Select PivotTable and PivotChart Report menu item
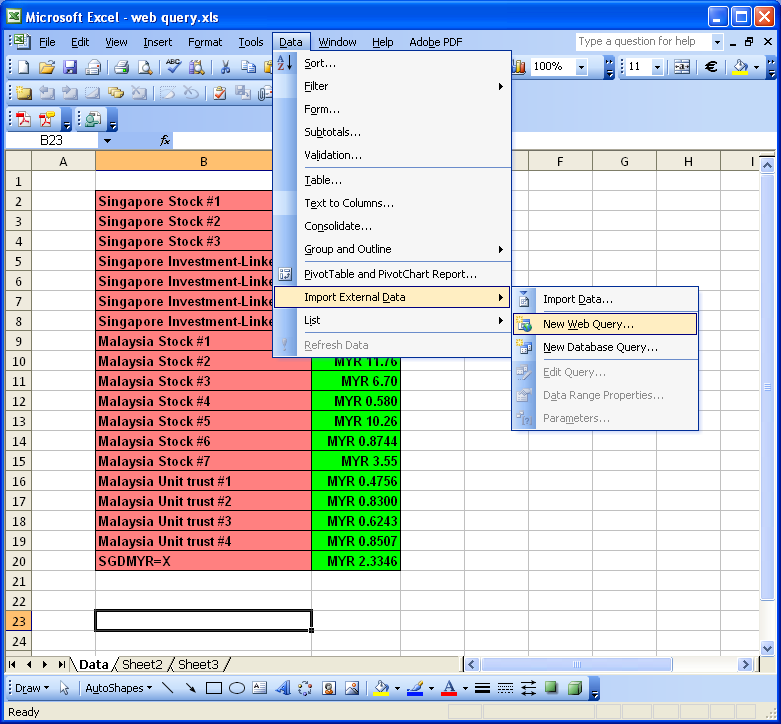The height and width of the screenshot is (724, 781). tap(390, 274)
